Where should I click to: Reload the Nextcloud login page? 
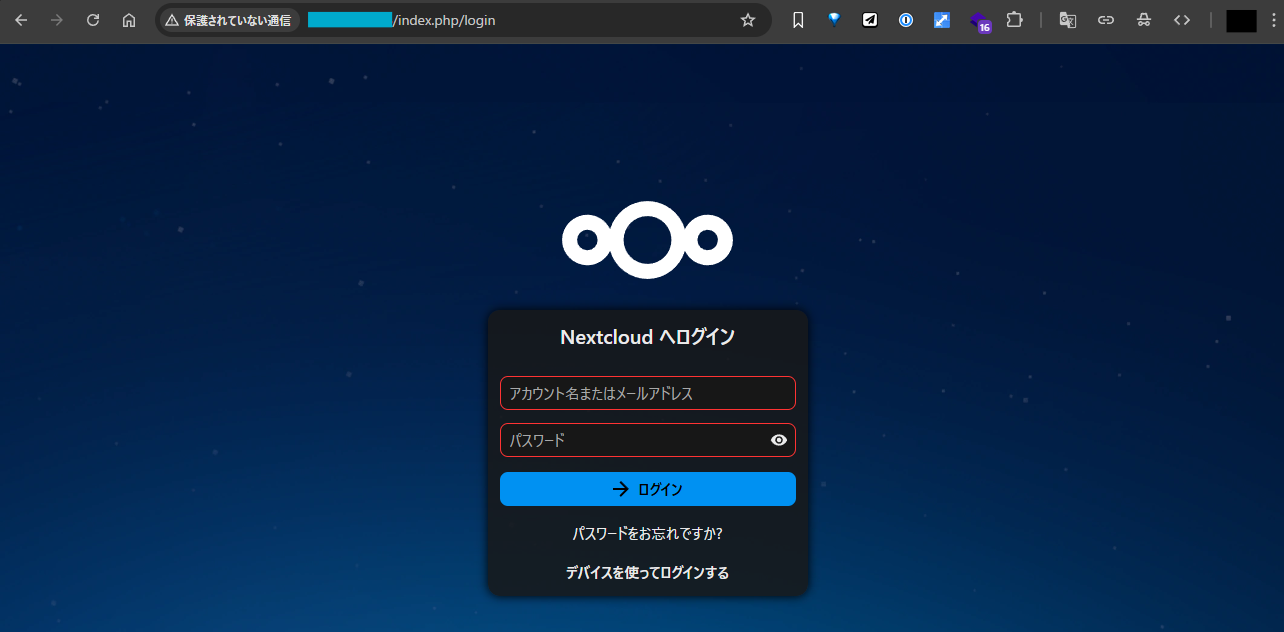pyautogui.click(x=93, y=20)
